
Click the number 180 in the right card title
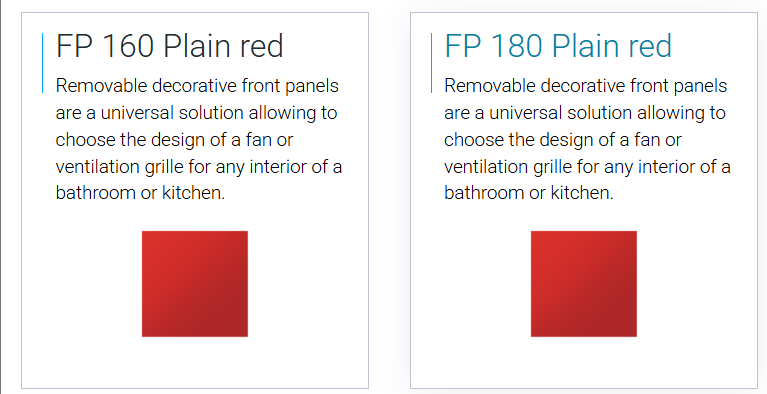click(517, 46)
